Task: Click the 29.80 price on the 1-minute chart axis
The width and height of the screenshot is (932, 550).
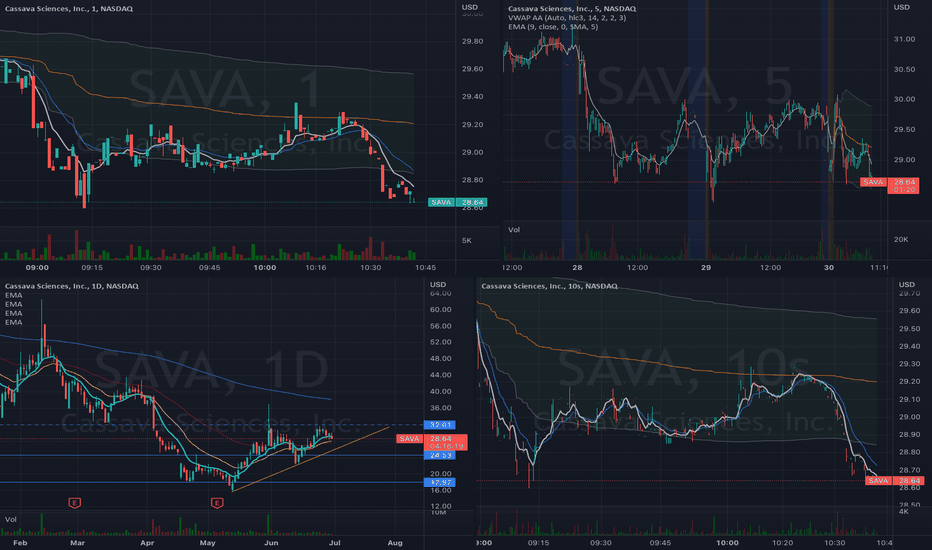Action: [473, 41]
